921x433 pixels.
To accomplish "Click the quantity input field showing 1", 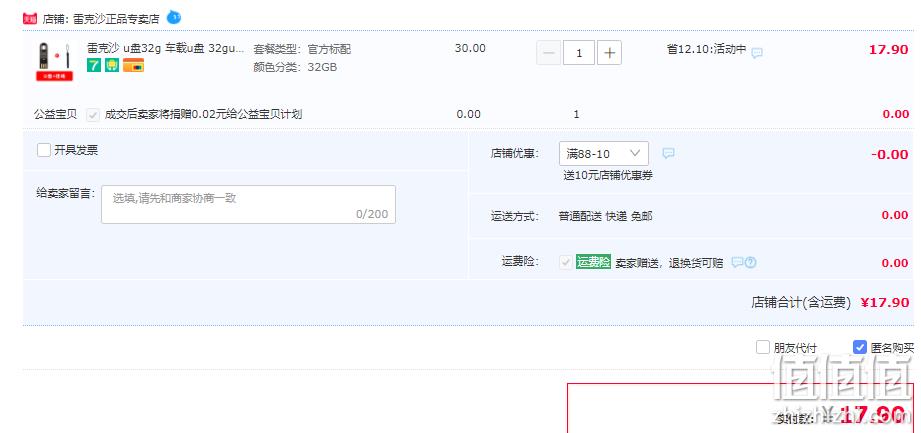I will (x=579, y=53).
